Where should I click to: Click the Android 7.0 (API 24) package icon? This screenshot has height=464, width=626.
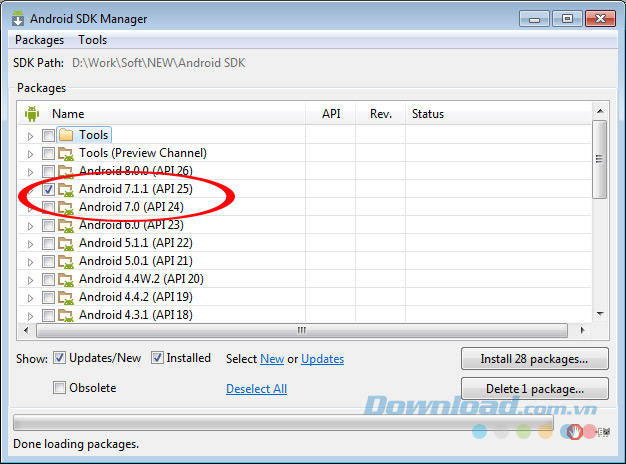tap(66, 207)
